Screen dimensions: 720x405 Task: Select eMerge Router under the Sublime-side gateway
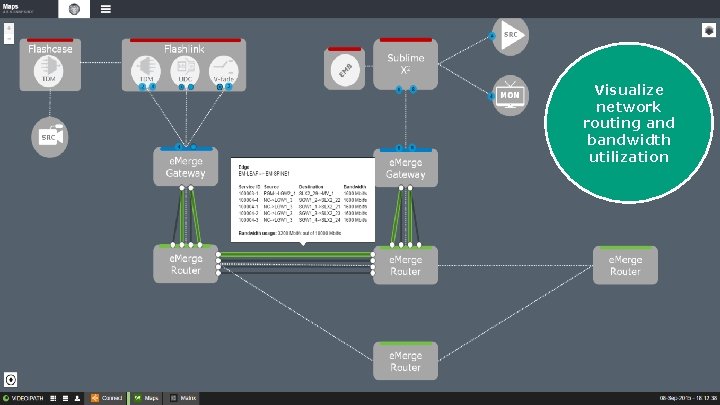point(405,265)
